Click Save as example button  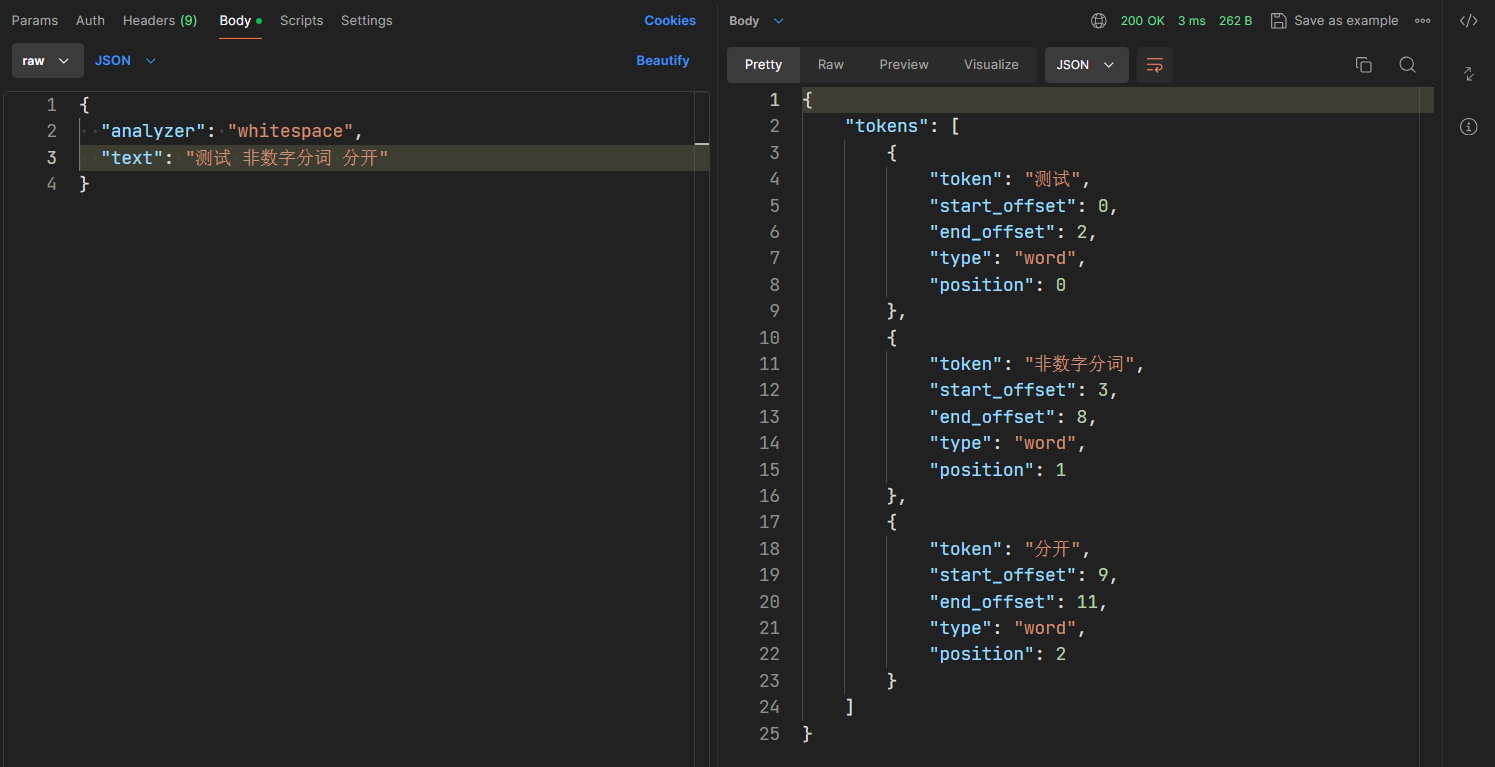coord(1334,20)
